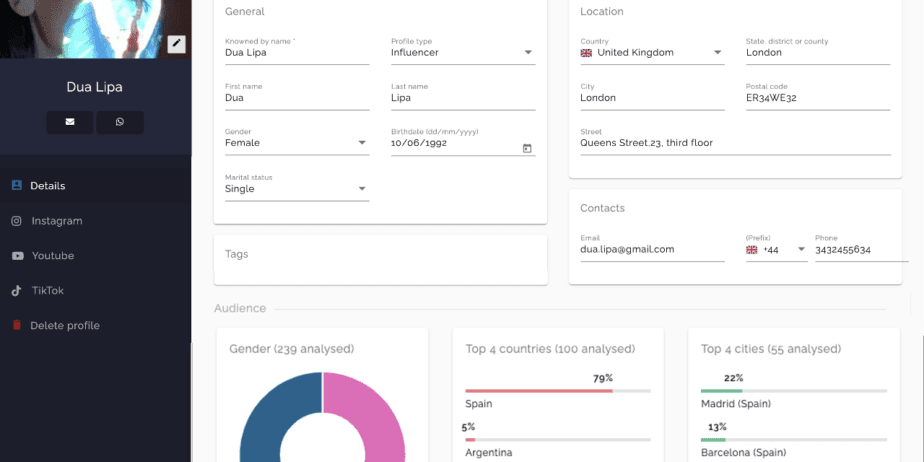This screenshot has height=462, width=924.
Task: Click the UK flag in Country field
Action: pos(586,52)
